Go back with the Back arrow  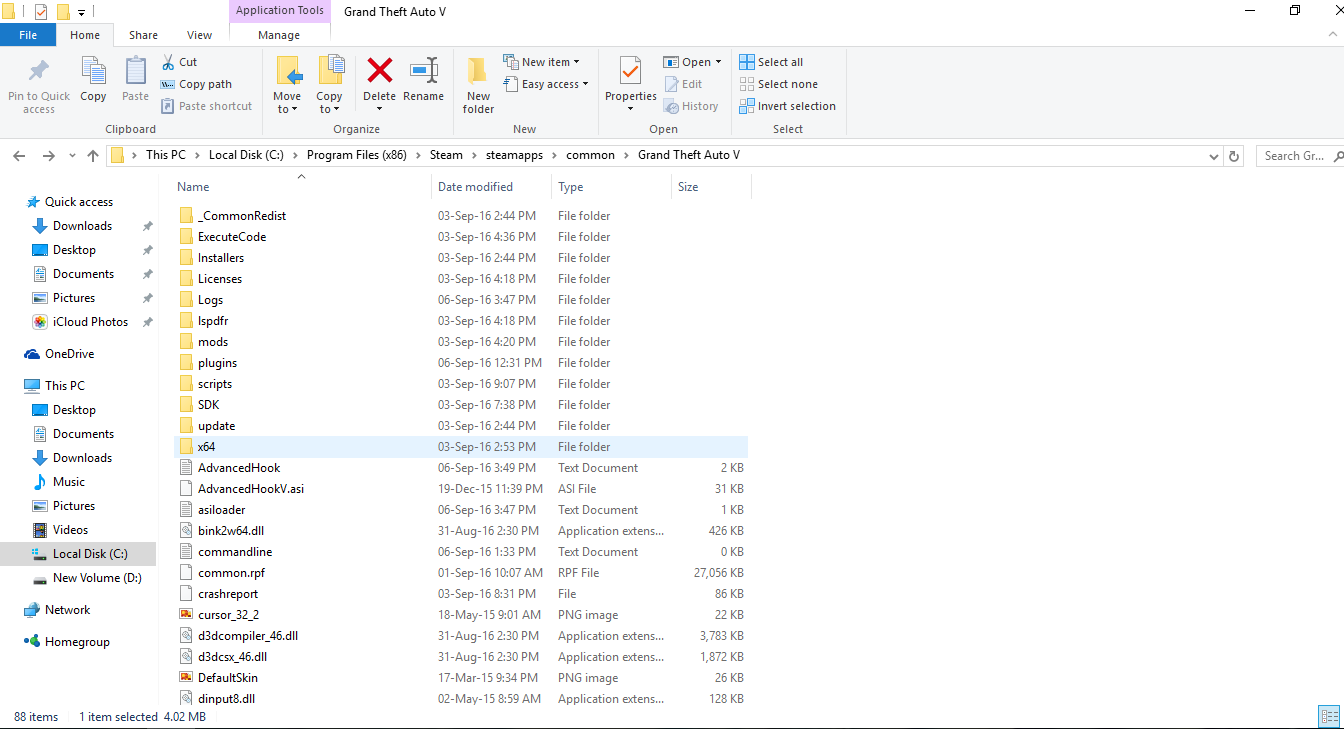(19, 156)
